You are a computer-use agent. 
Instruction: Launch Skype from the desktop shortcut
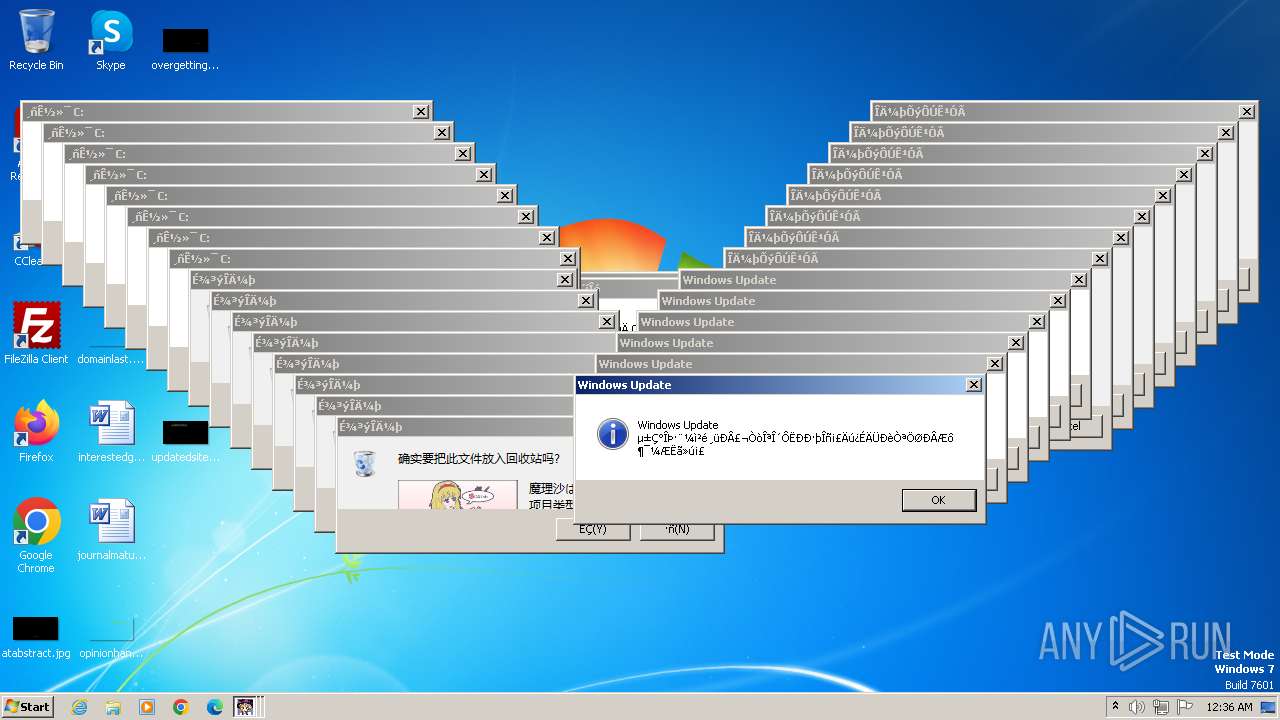click(110, 40)
